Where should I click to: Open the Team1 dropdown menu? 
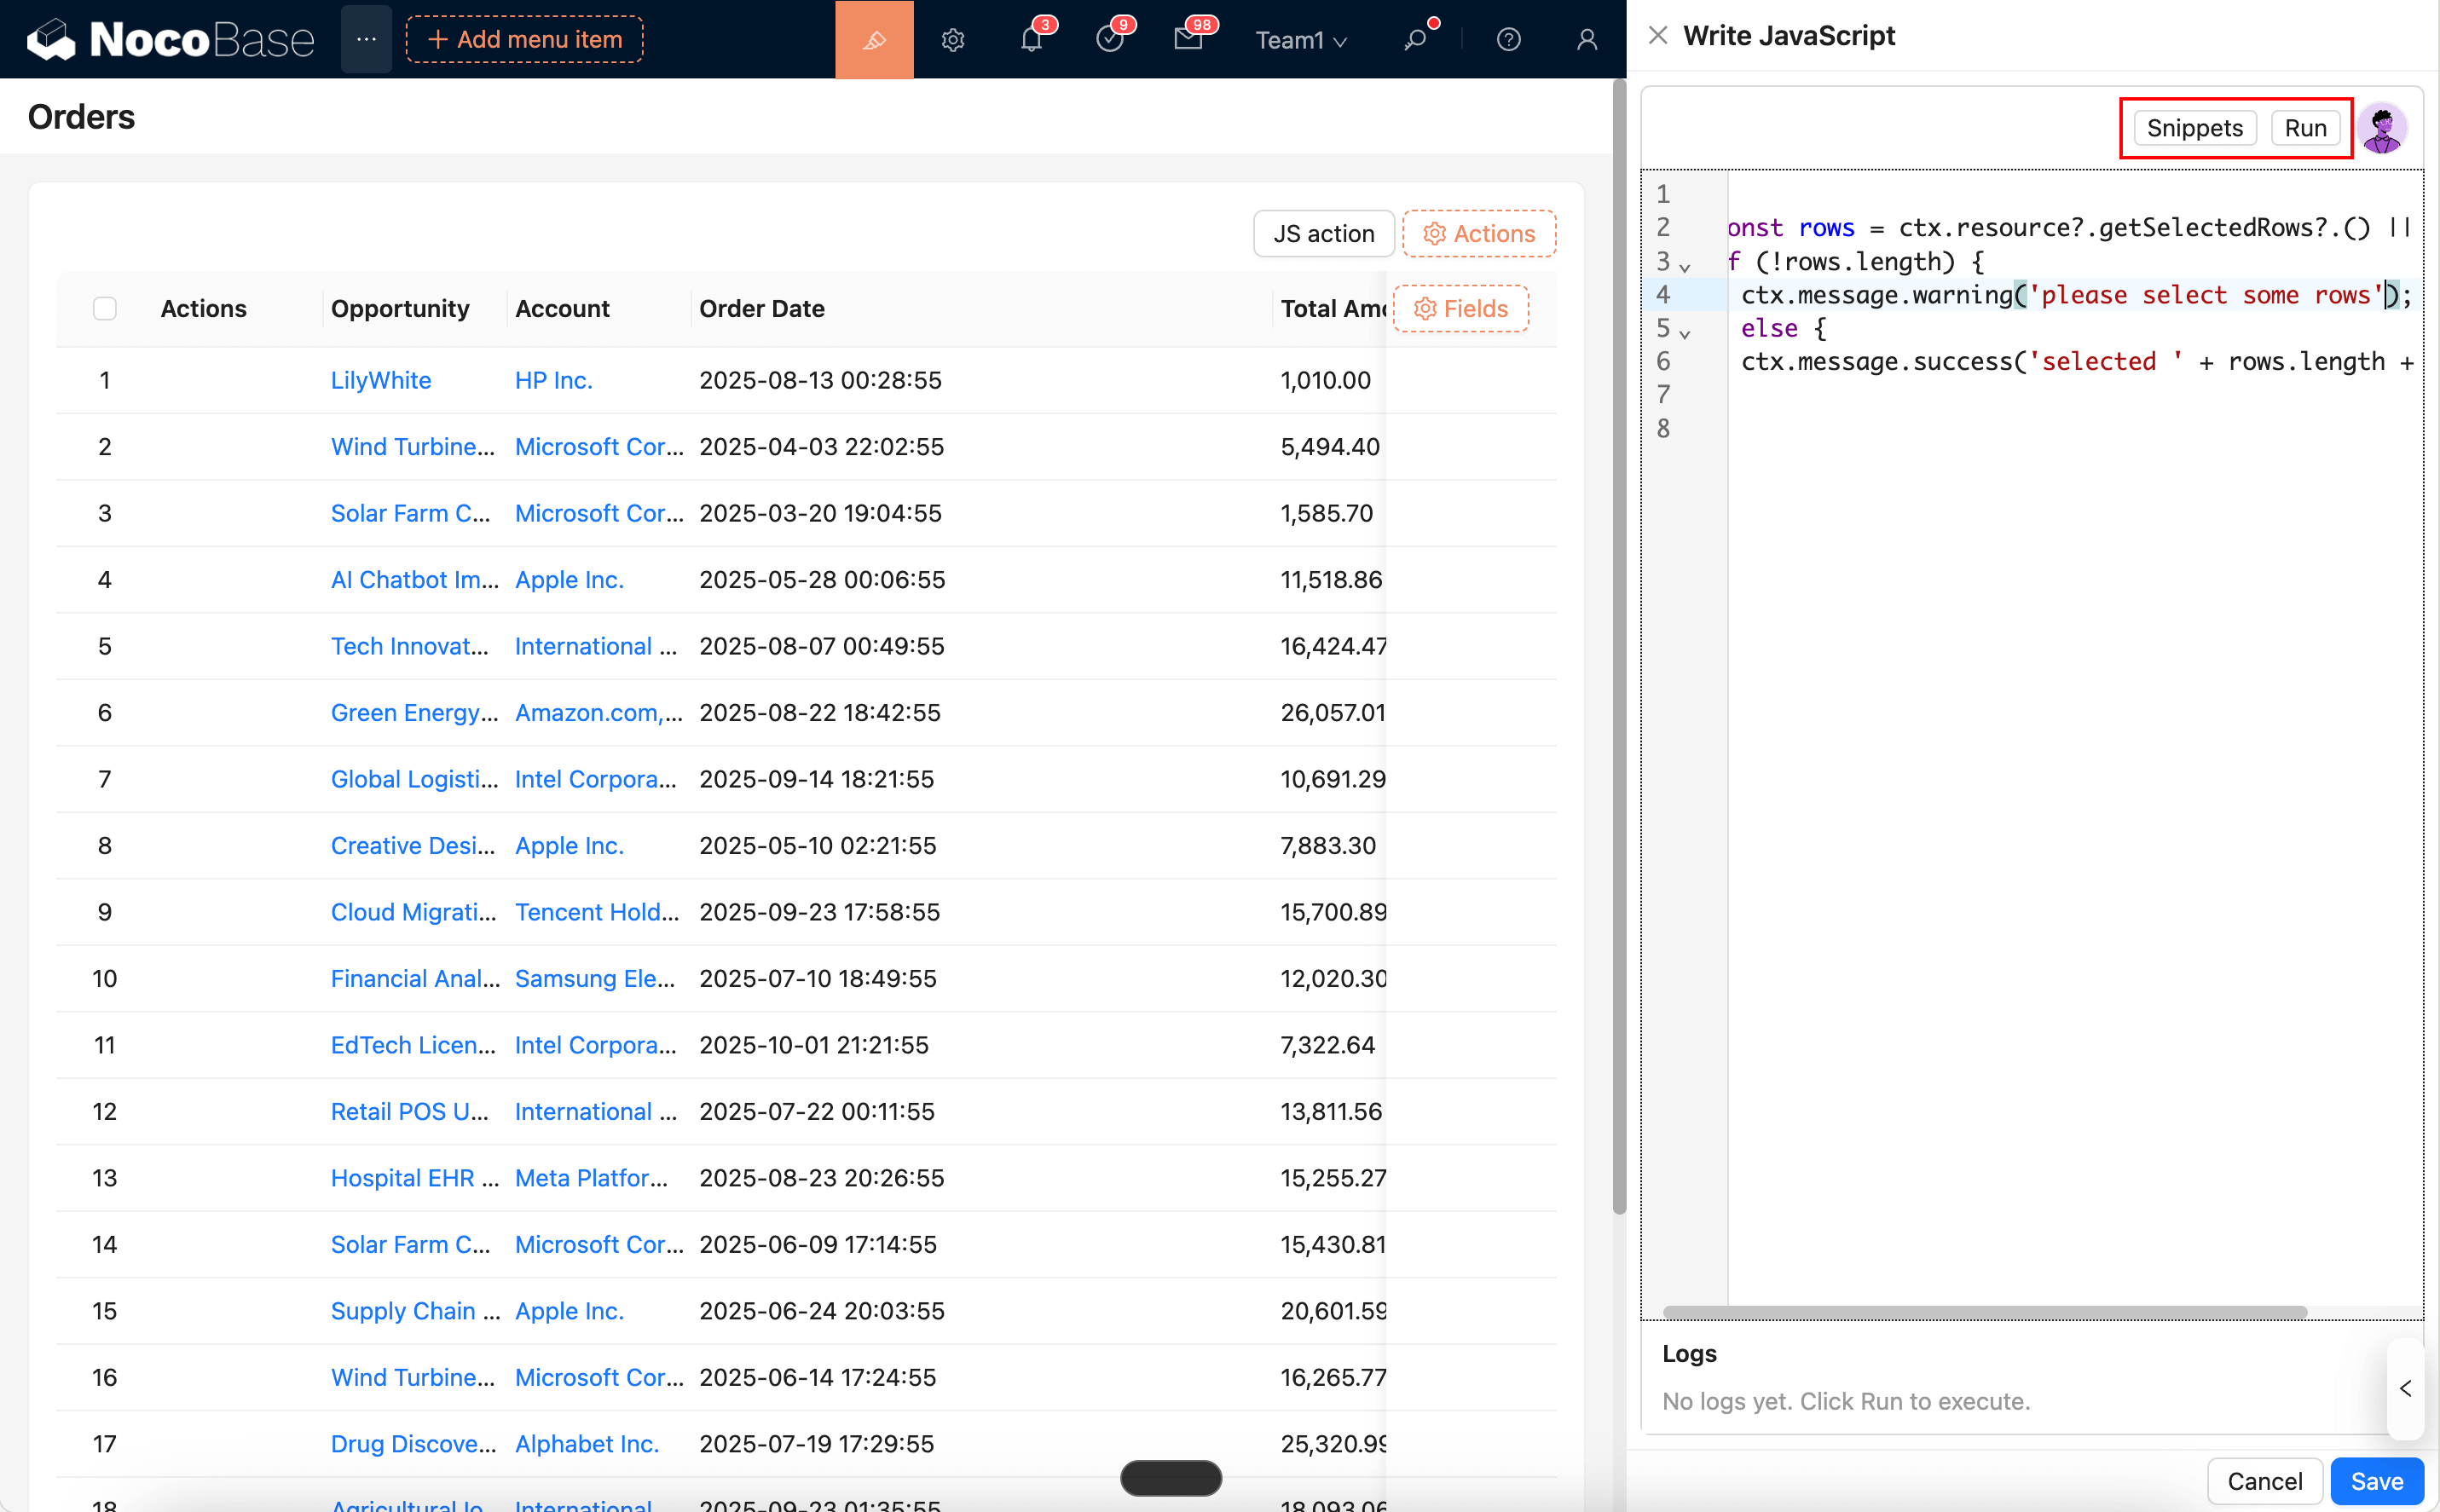pyautogui.click(x=1300, y=39)
